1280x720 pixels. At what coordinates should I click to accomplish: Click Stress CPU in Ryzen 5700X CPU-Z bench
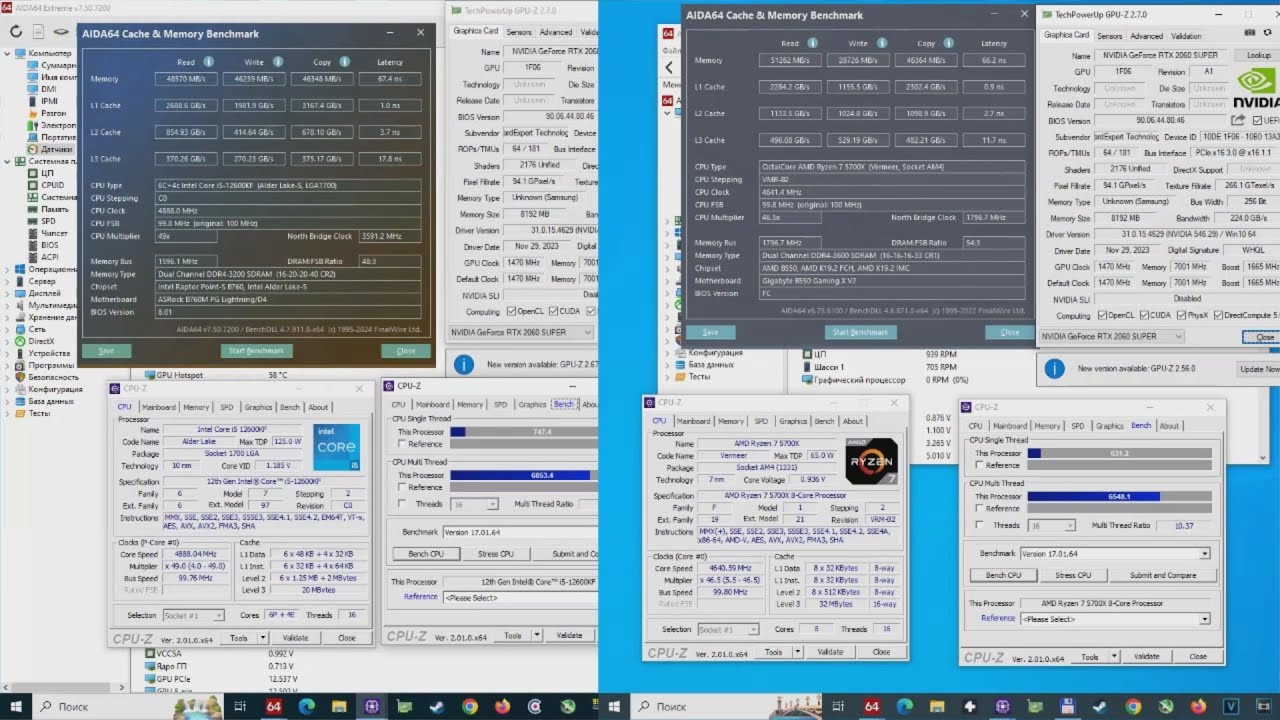[1073, 575]
